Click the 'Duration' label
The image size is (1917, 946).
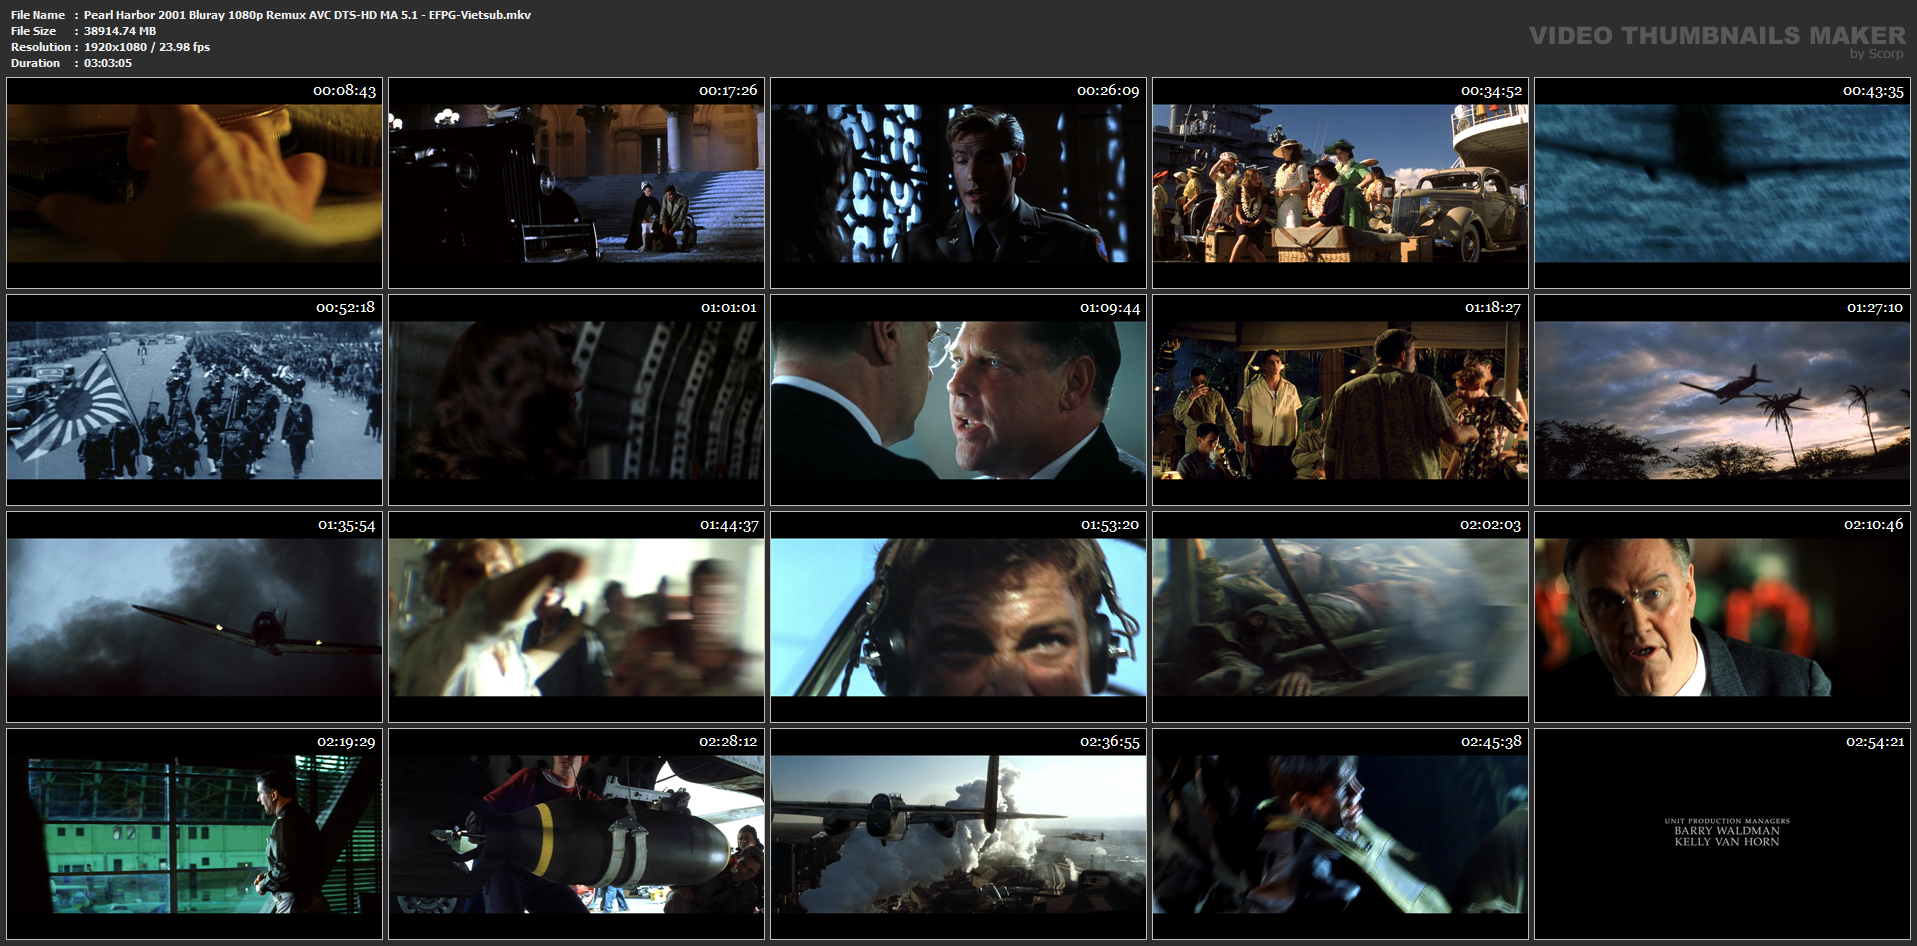(x=36, y=63)
